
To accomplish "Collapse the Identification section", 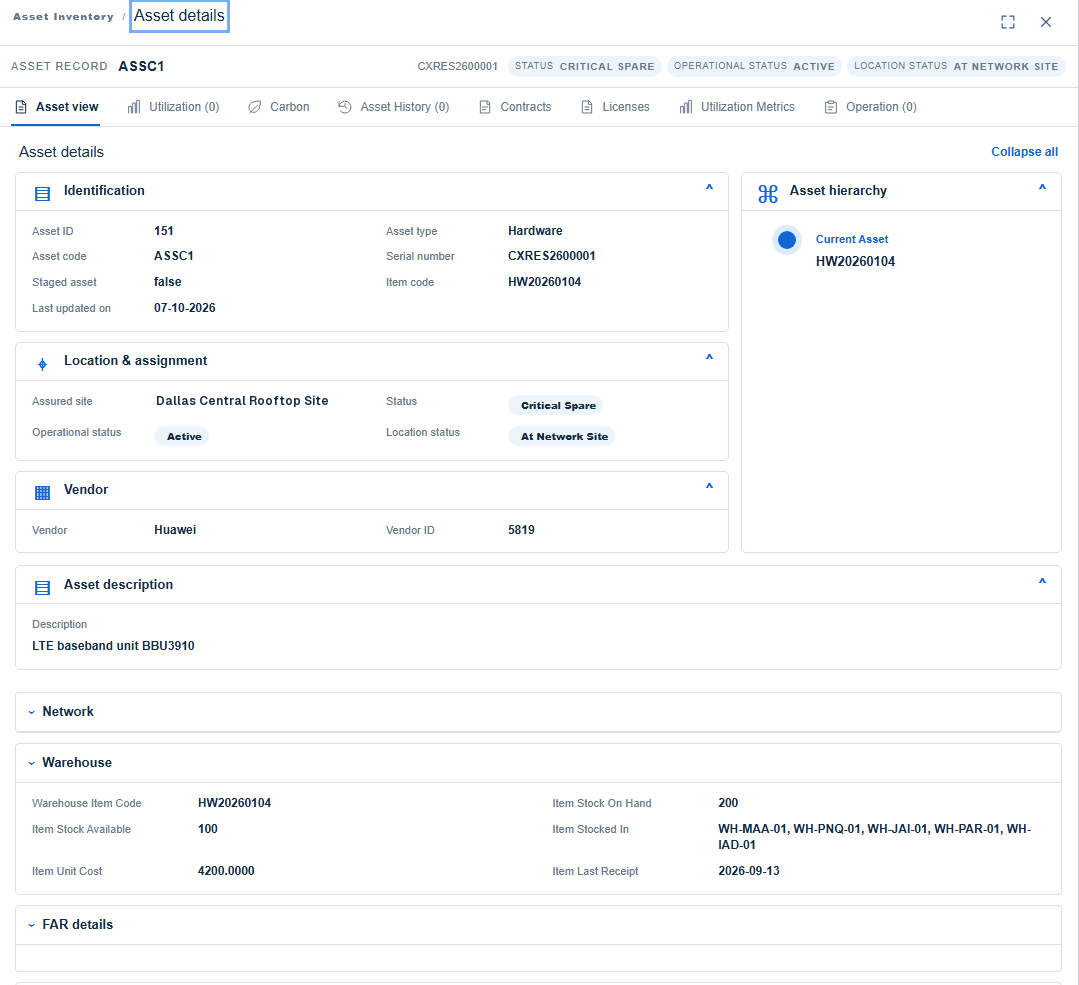I will [x=709, y=187].
